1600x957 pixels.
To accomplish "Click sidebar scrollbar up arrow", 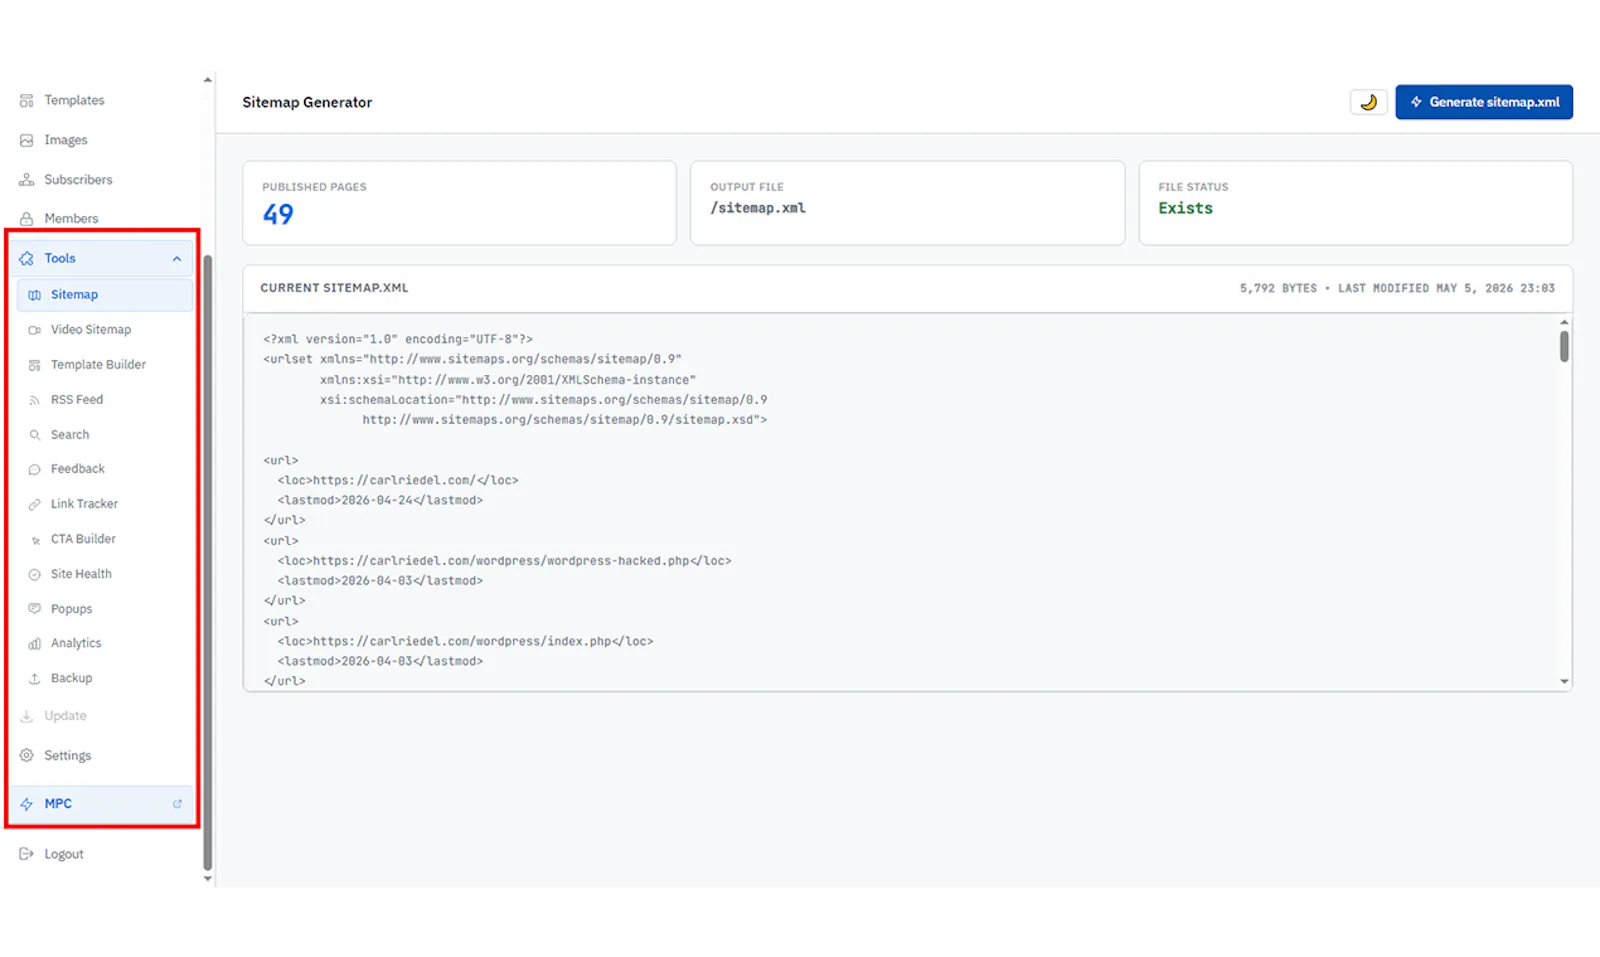I will (207, 80).
